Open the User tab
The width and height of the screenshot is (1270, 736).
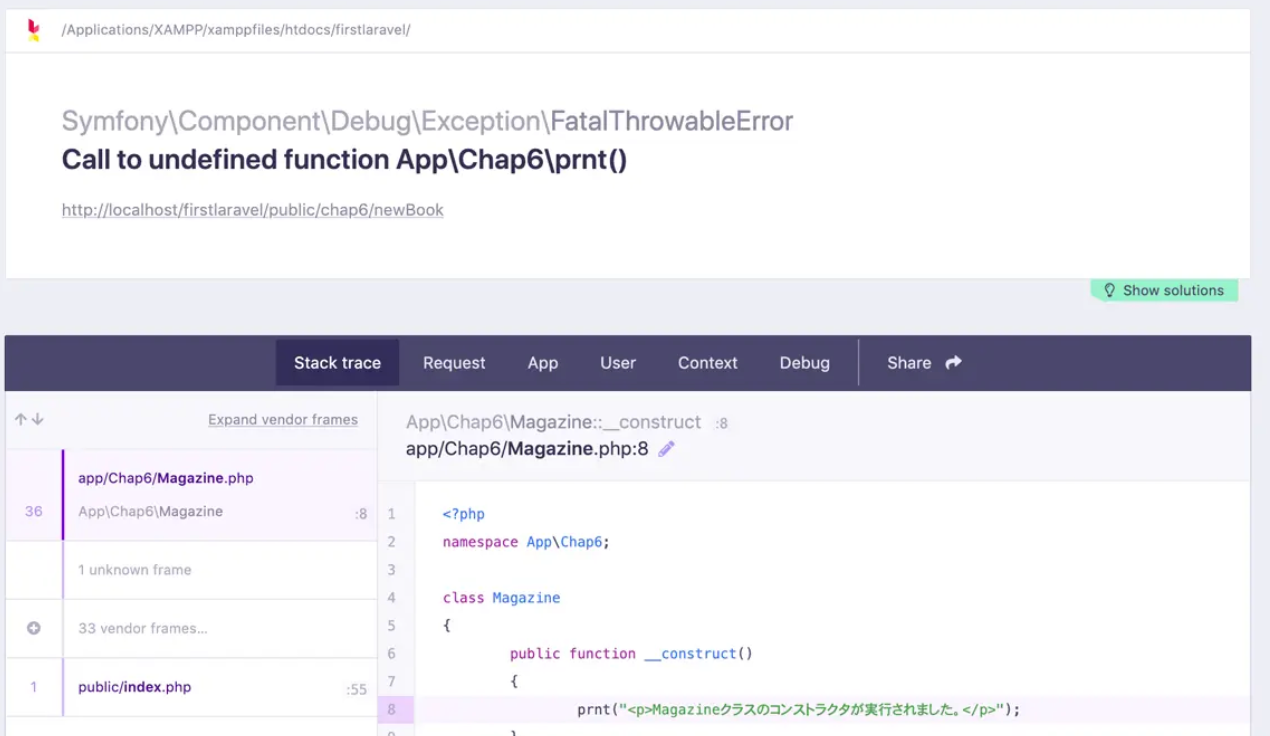point(618,362)
